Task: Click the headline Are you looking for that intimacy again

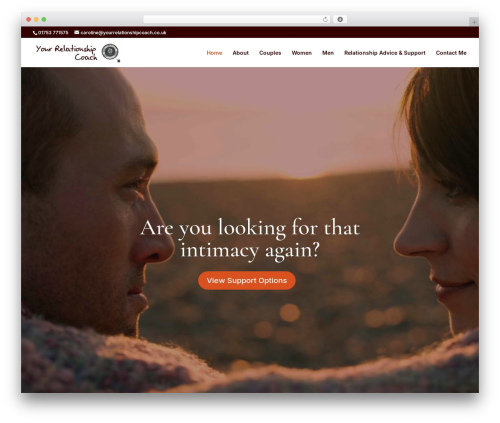Action: click(250, 239)
